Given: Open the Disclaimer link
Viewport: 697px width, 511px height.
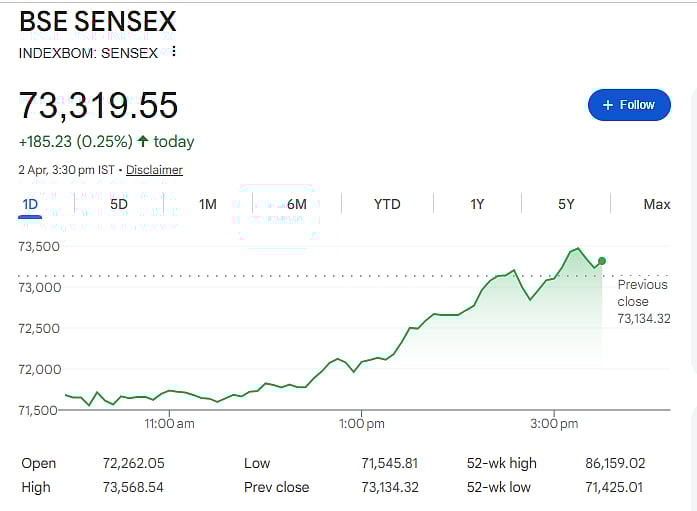Looking at the screenshot, I should click(x=154, y=170).
